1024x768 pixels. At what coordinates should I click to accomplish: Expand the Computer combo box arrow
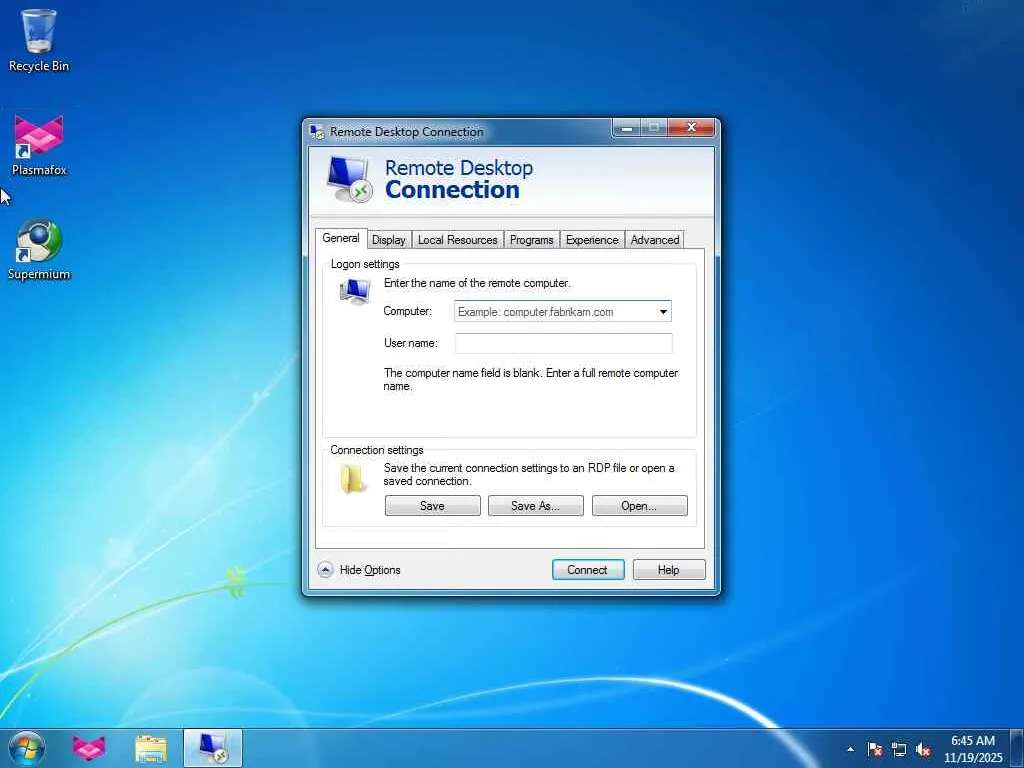[x=663, y=312]
